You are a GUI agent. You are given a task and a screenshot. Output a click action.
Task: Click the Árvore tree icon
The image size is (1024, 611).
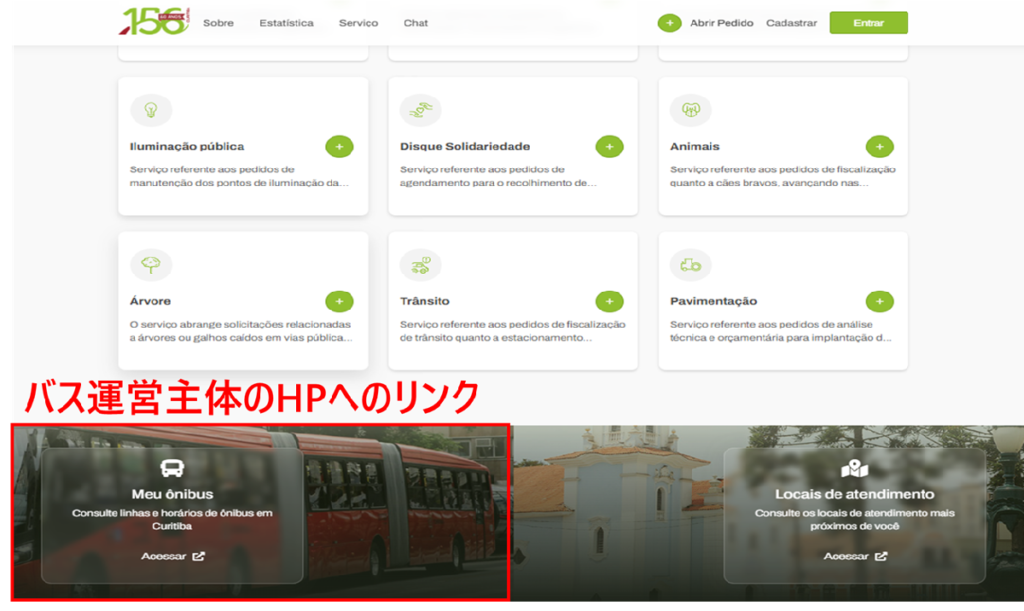(151, 265)
